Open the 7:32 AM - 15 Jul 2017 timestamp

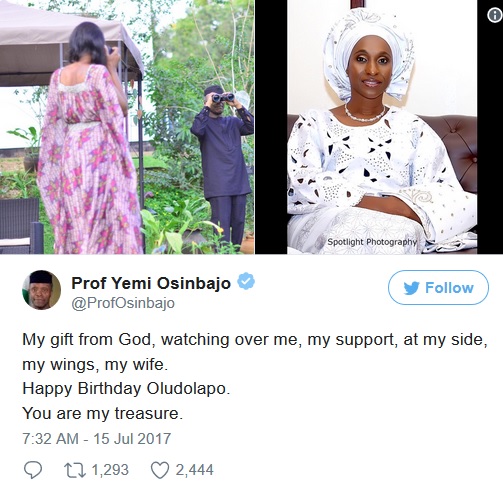97,439
